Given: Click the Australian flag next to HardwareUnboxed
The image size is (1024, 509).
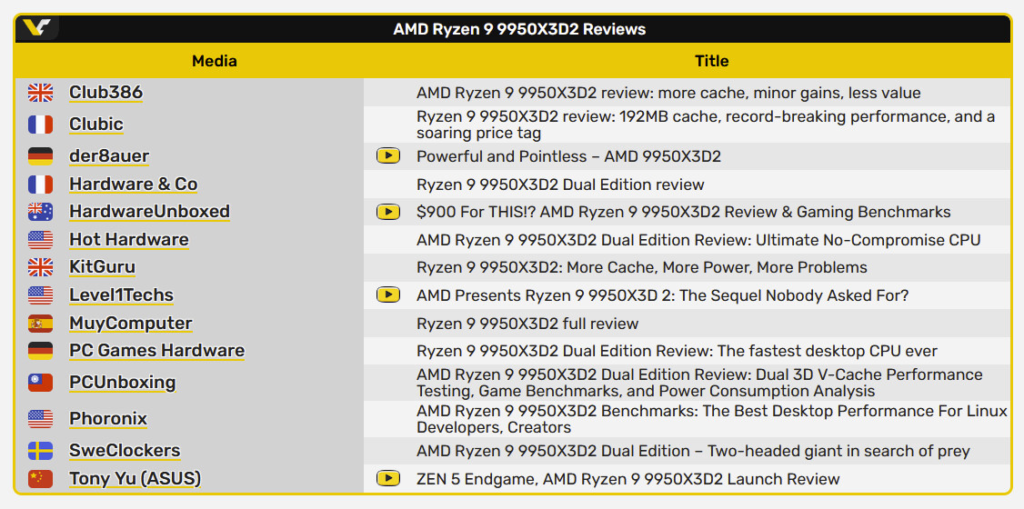Looking at the screenshot, I should [40, 212].
